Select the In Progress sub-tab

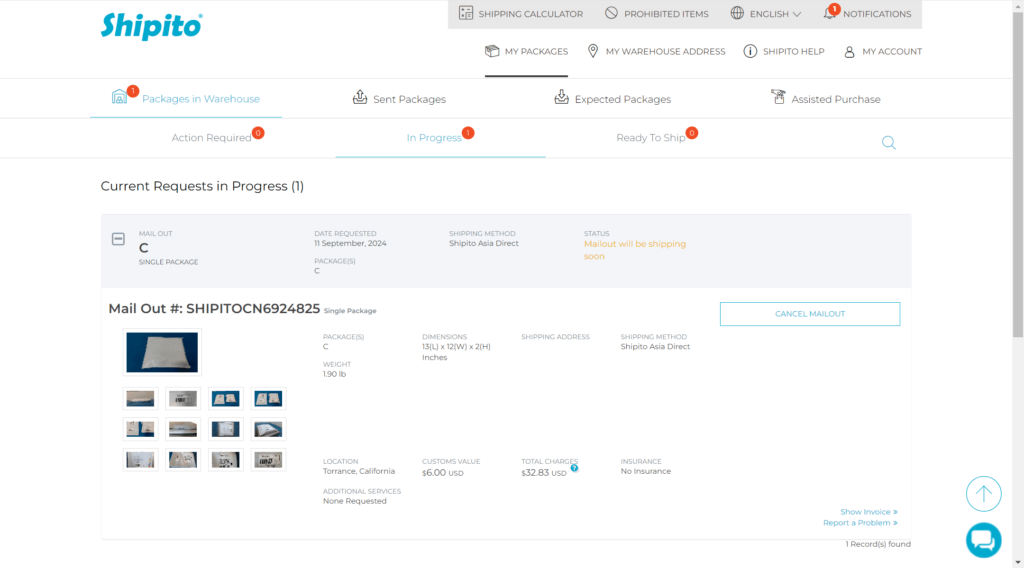434,138
